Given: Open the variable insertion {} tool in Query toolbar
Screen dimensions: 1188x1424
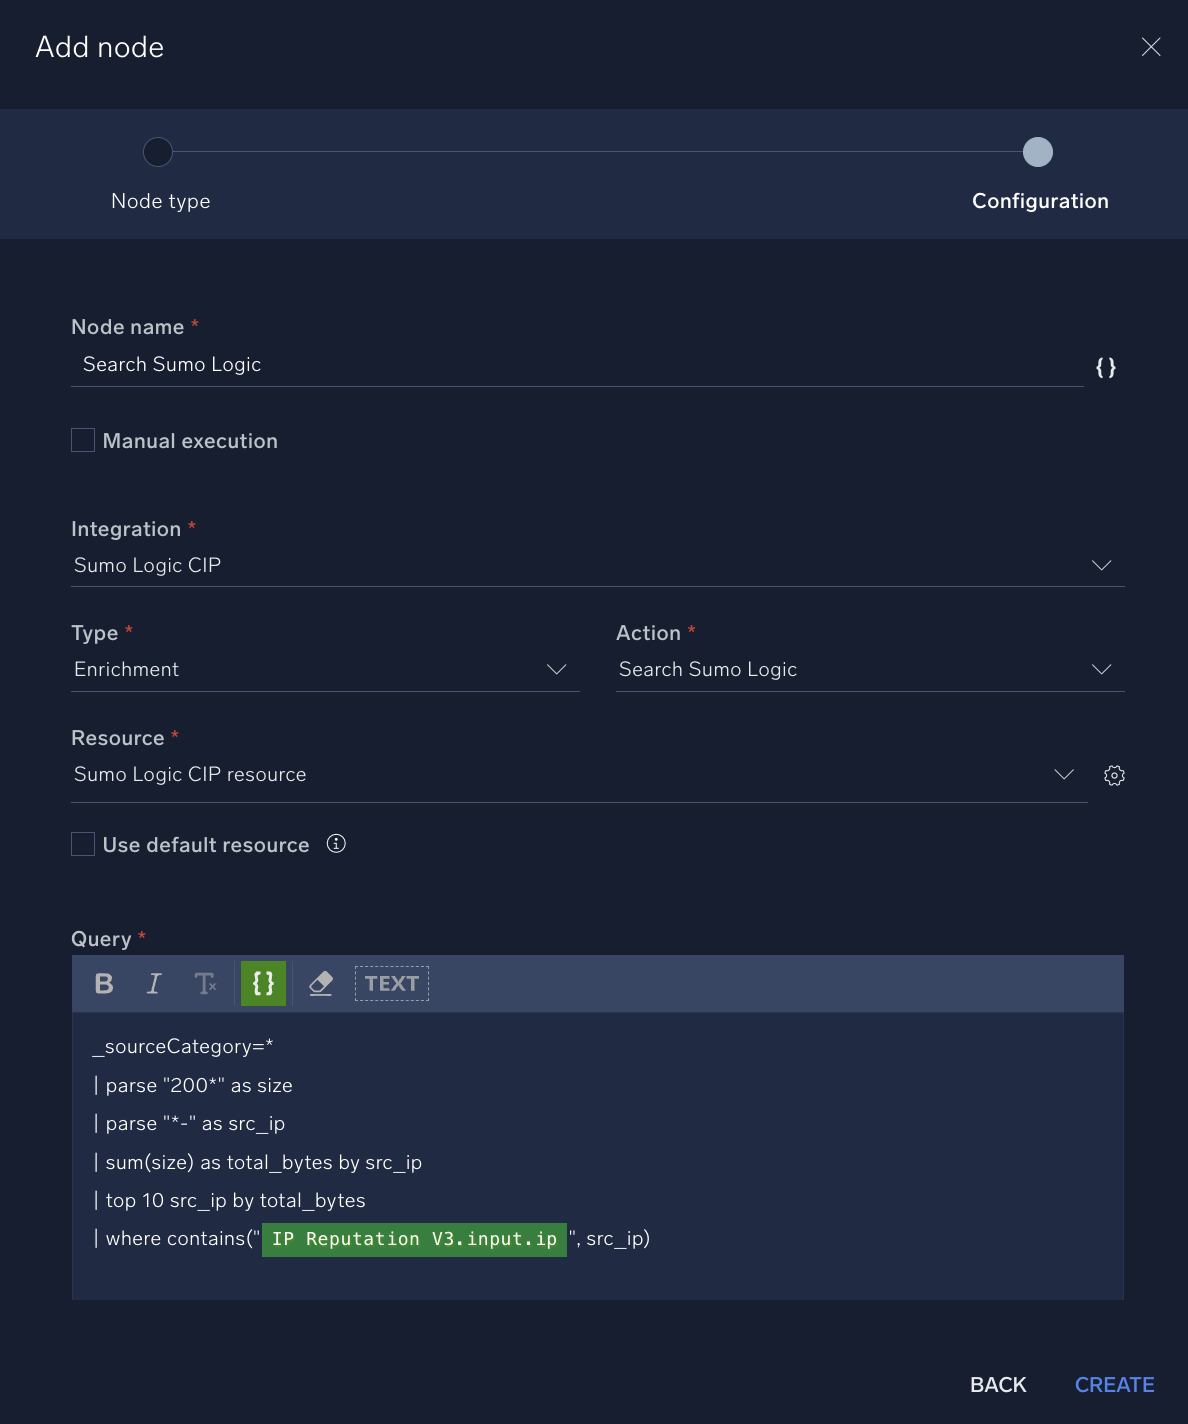Looking at the screenshot, I should point(263,984).
